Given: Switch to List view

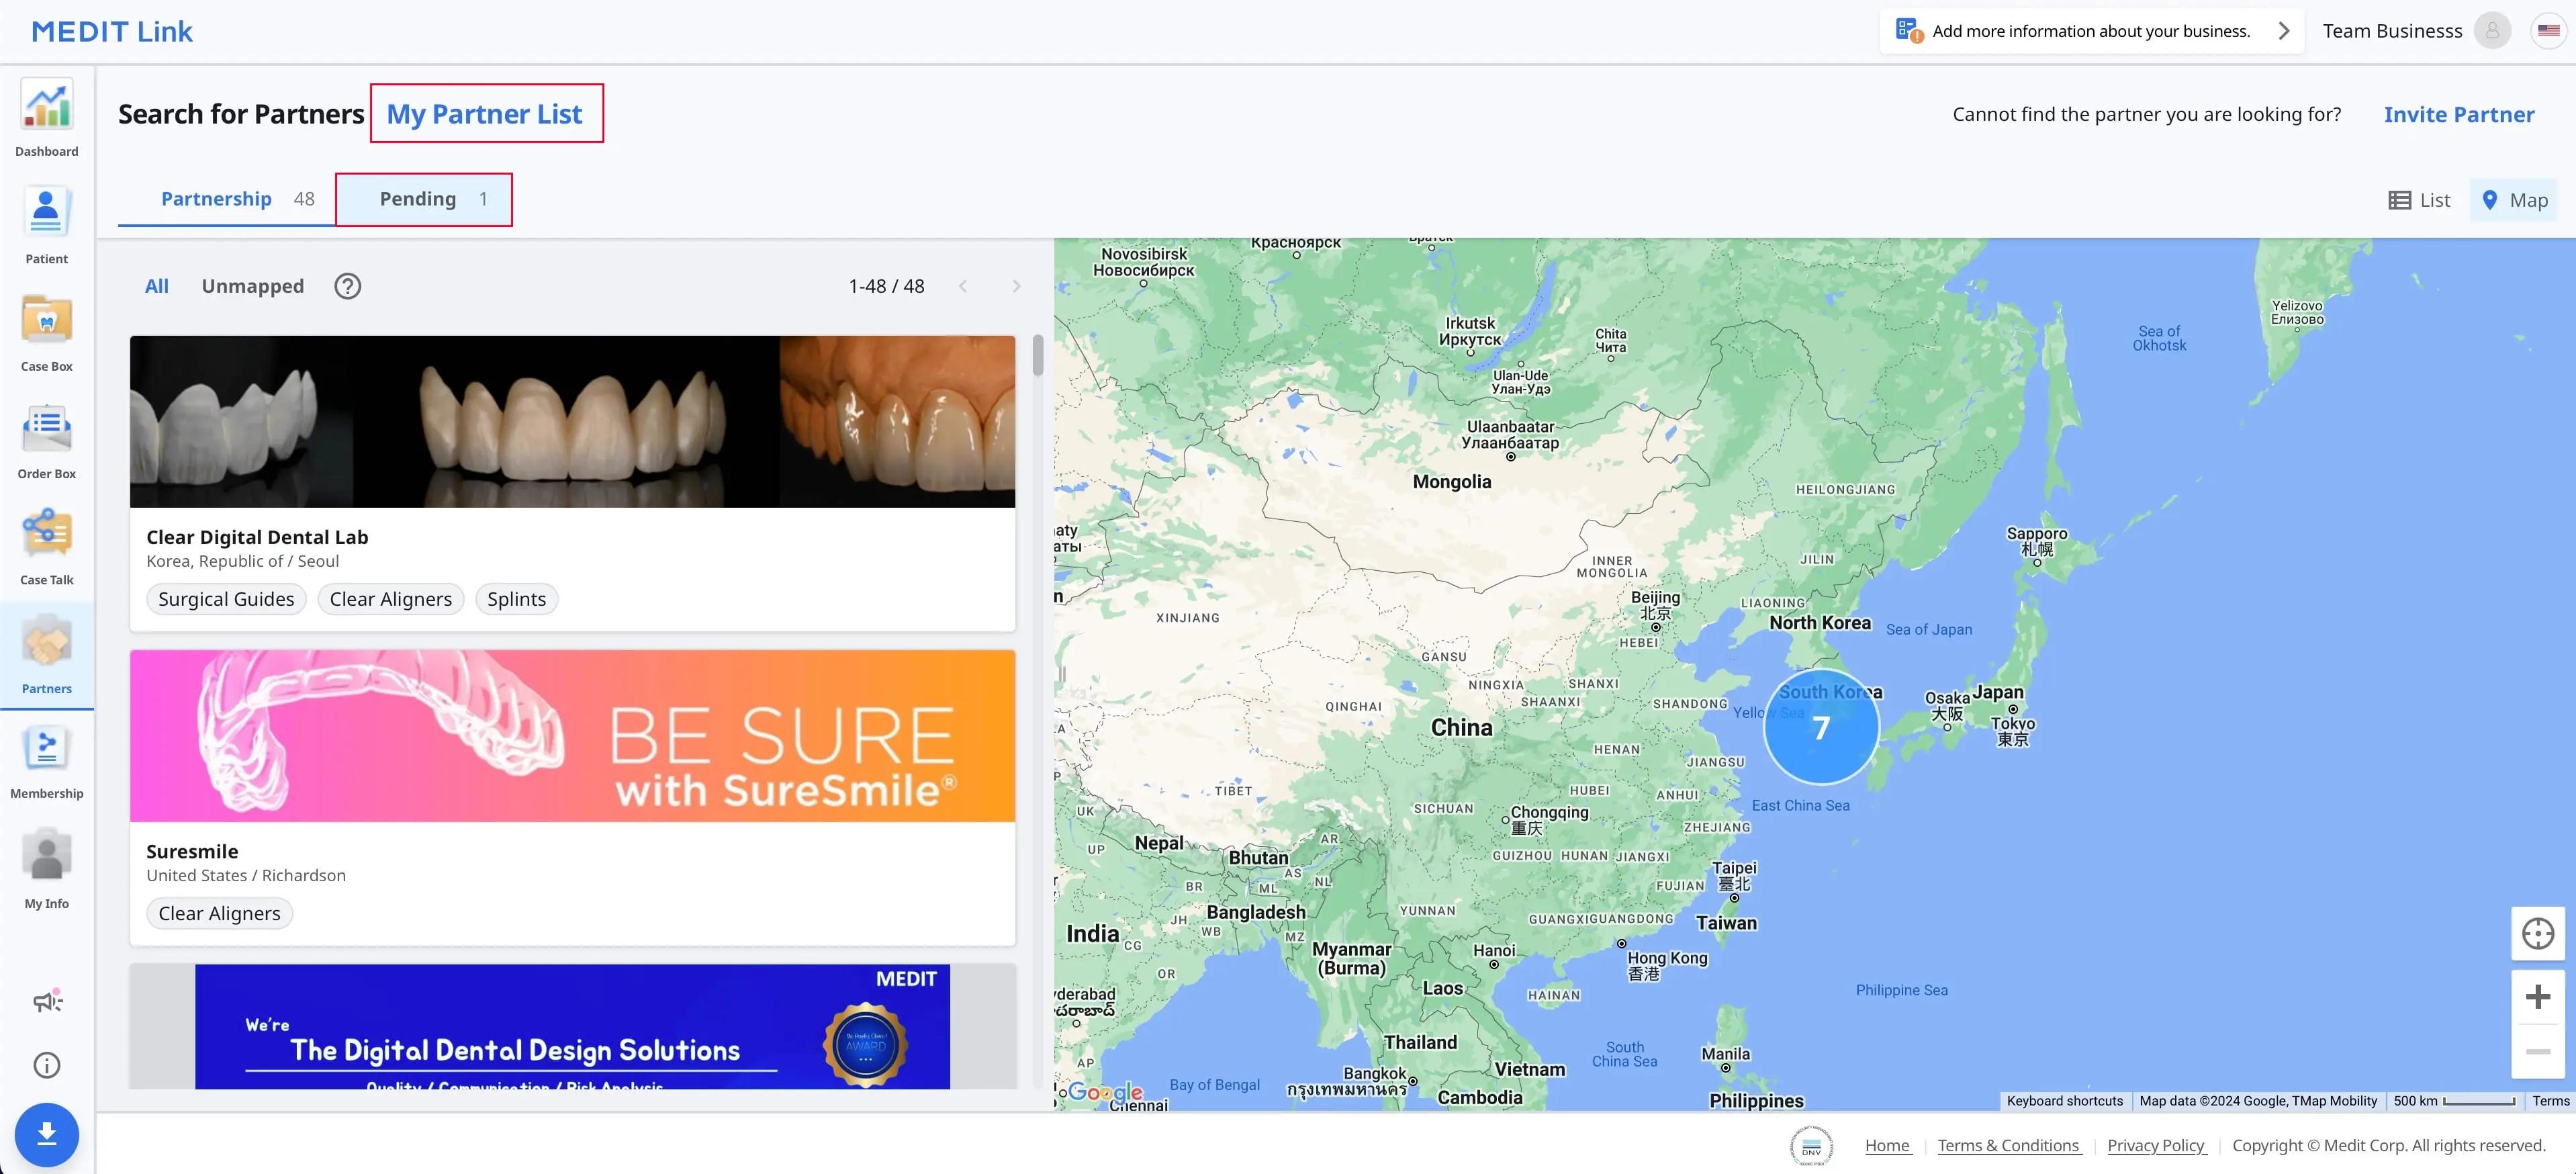Looking at the screenshot, I should (2419, 200).
